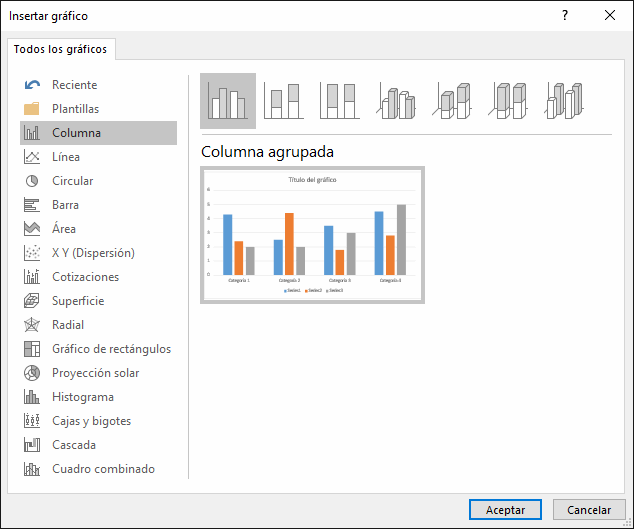Pick the 100% stacked column subtype

tap(340, 101)
